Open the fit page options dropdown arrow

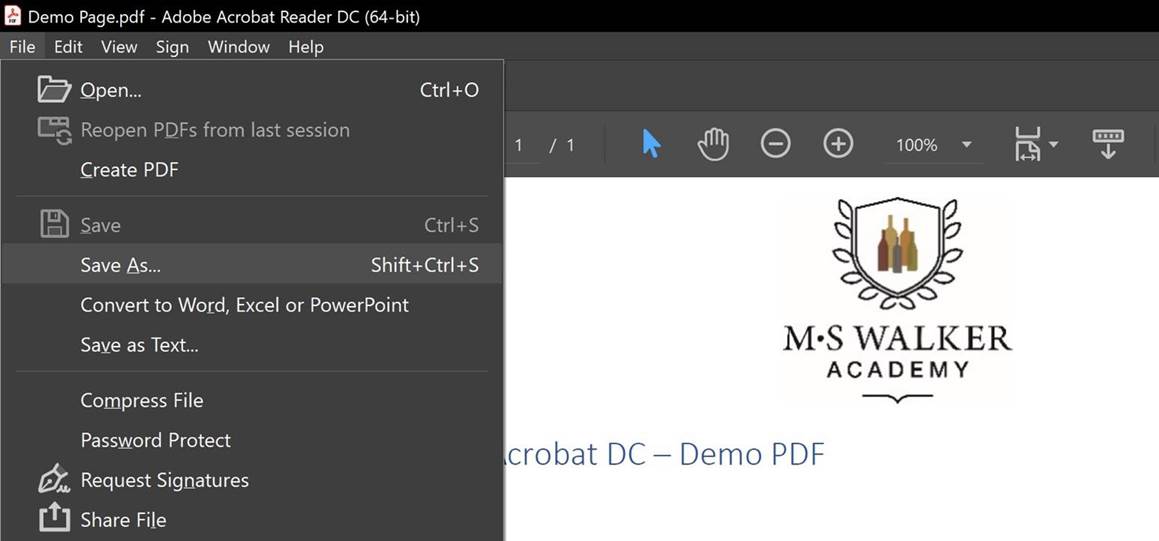[x=1053, y=145]
